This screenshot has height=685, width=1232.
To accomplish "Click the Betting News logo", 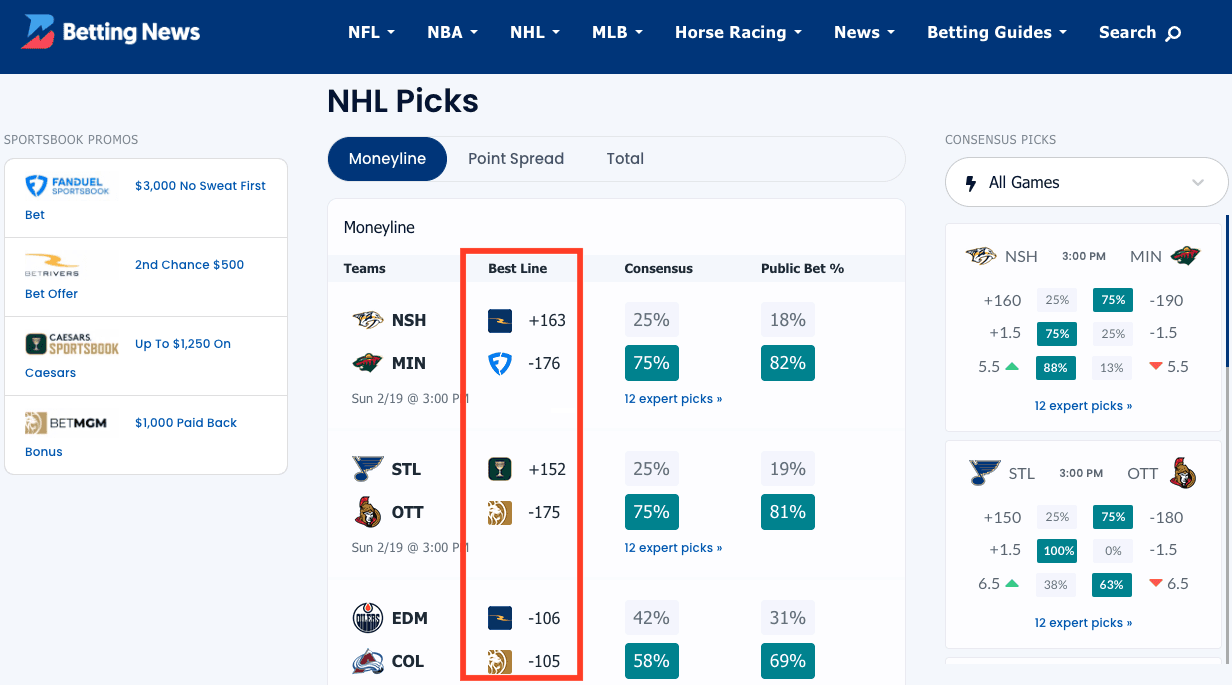I will [x=111, y=32].
